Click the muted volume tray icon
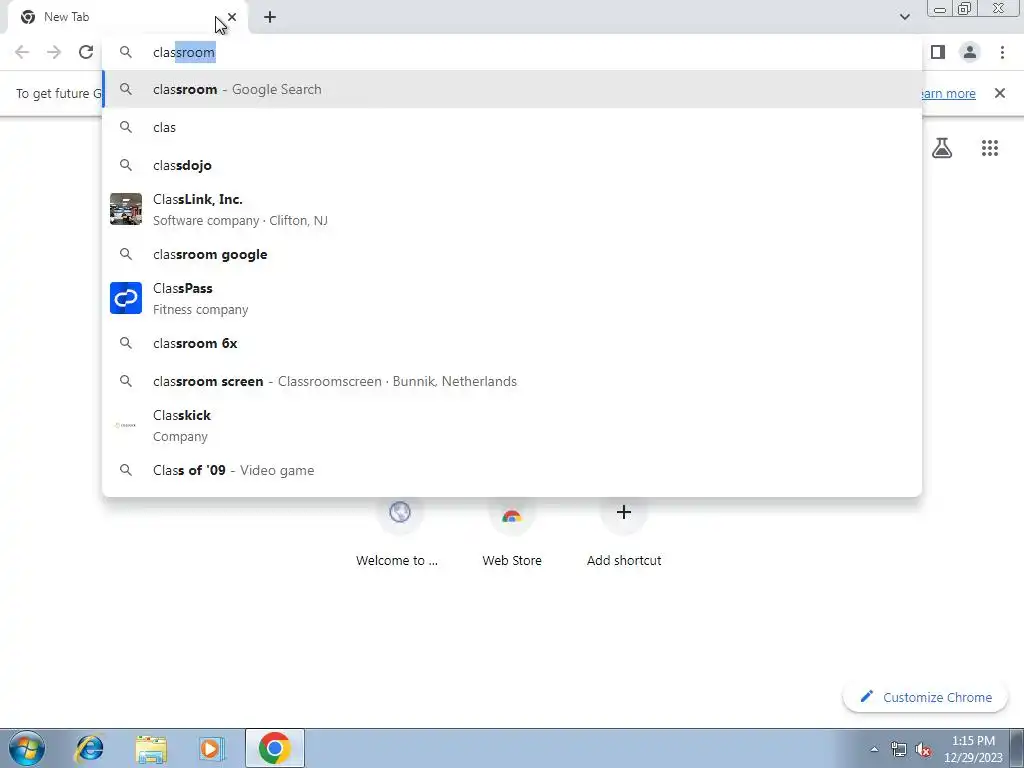The height and width of the screenshot is (768, 1024). pos(923,749)
